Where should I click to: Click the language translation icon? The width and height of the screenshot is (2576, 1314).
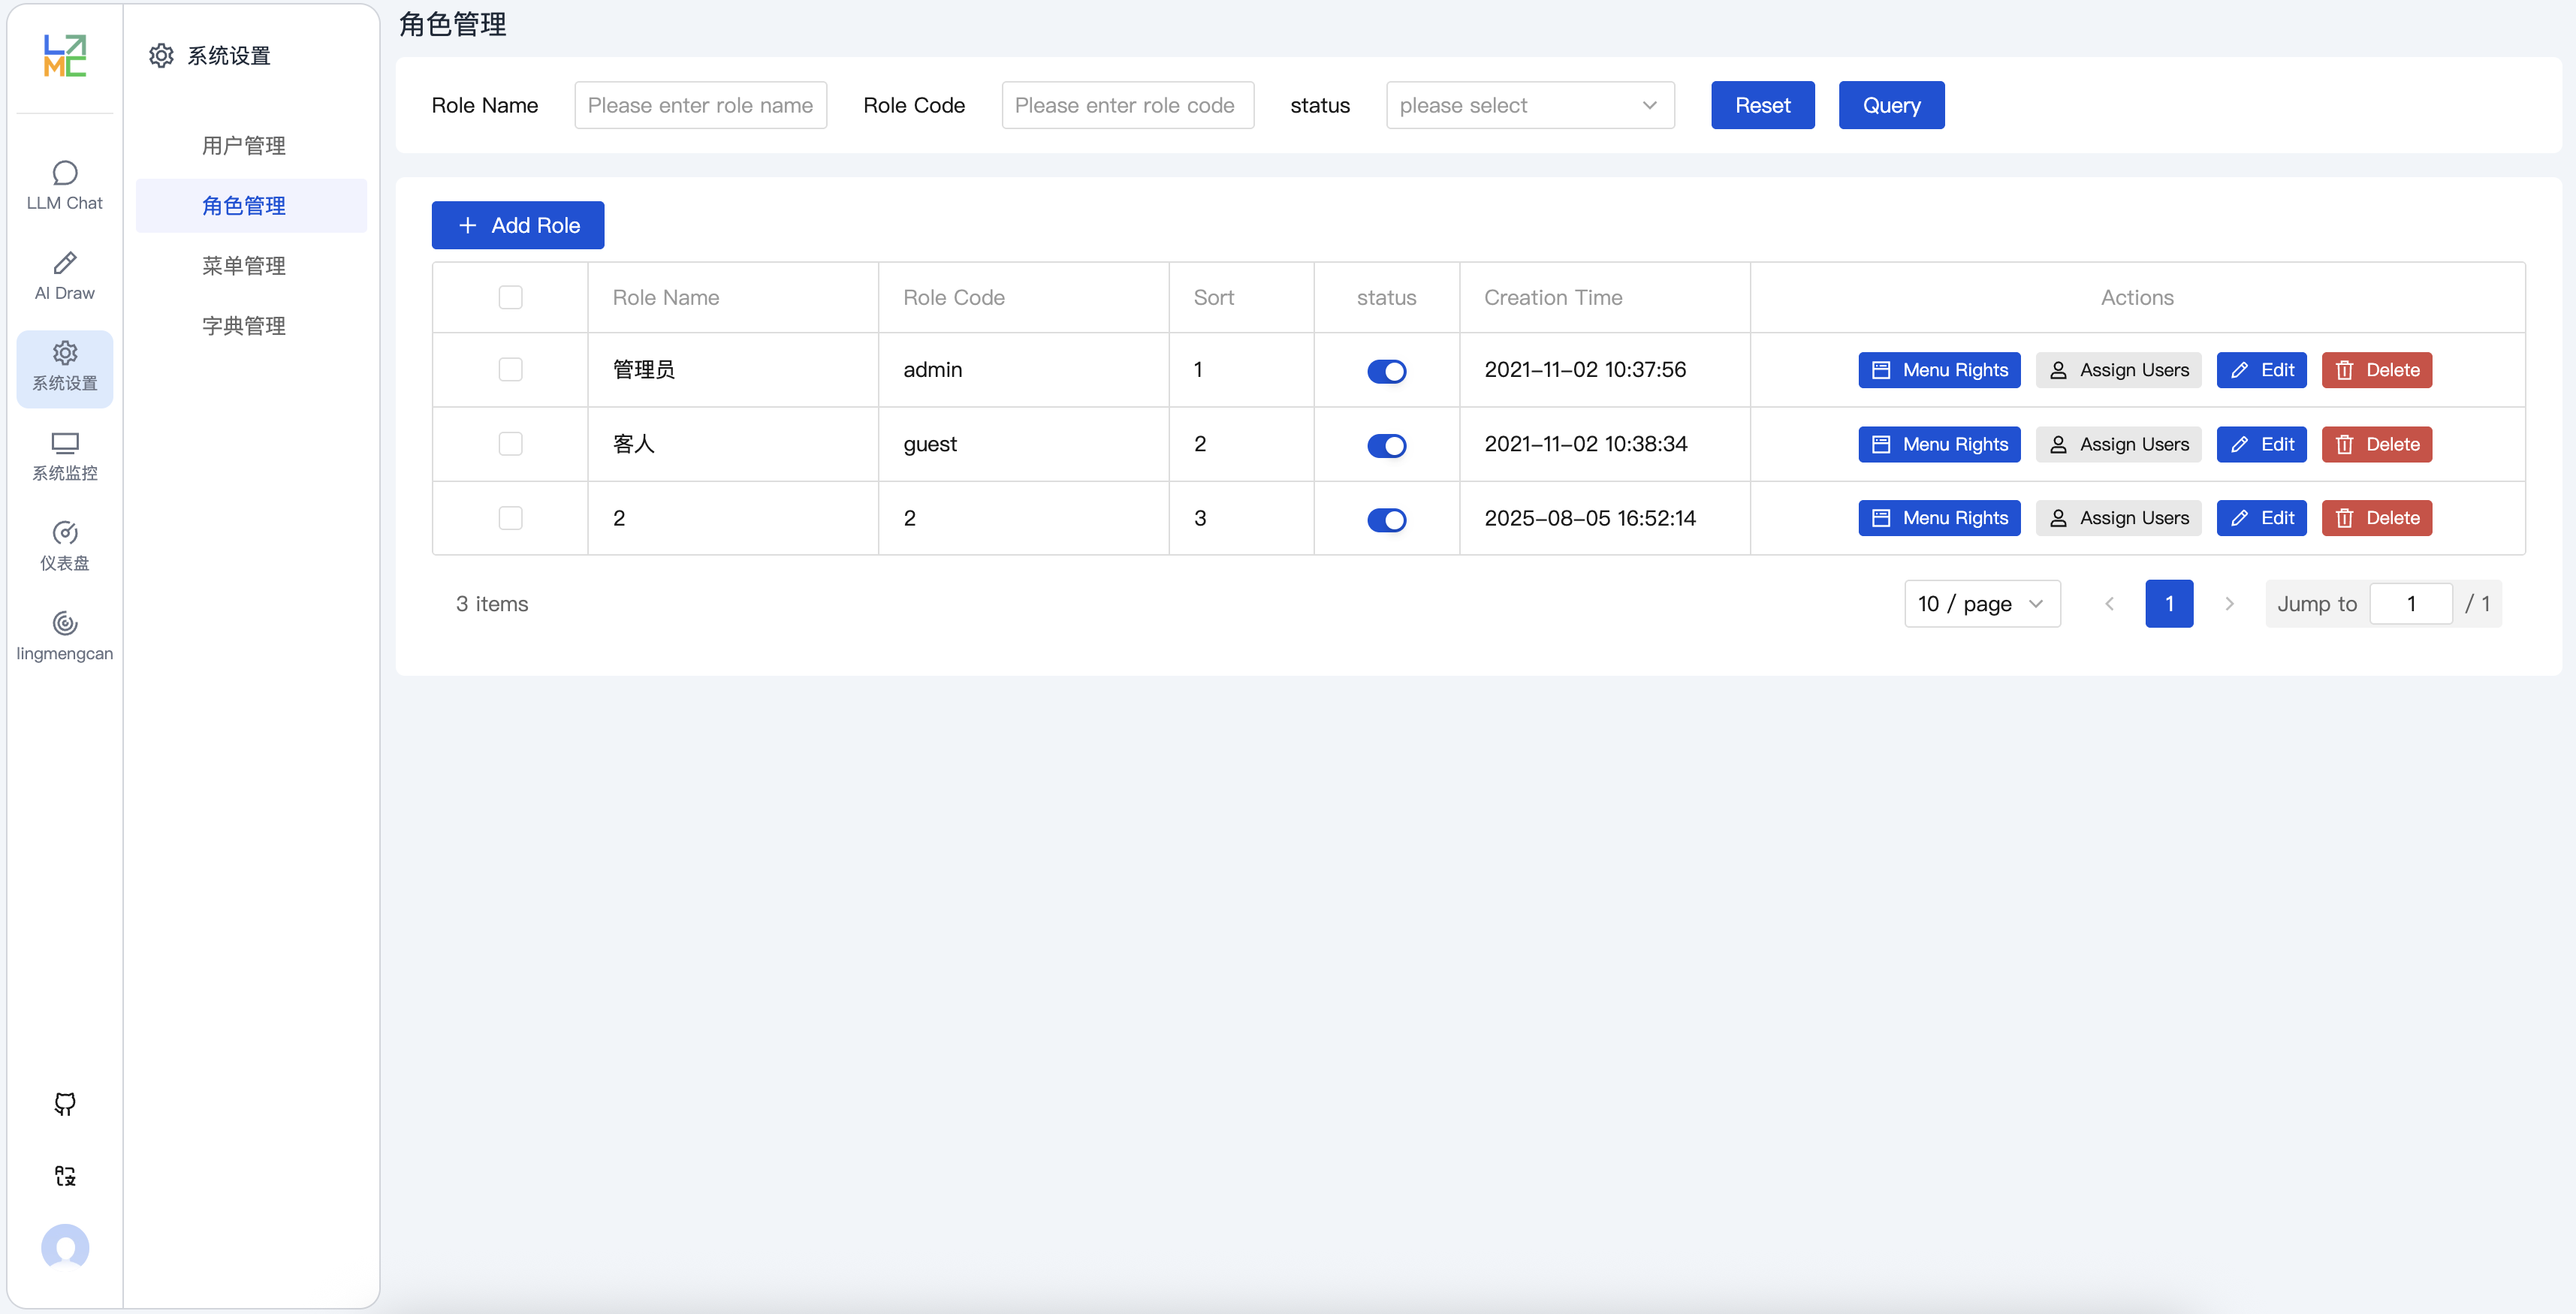point(65,1176)
